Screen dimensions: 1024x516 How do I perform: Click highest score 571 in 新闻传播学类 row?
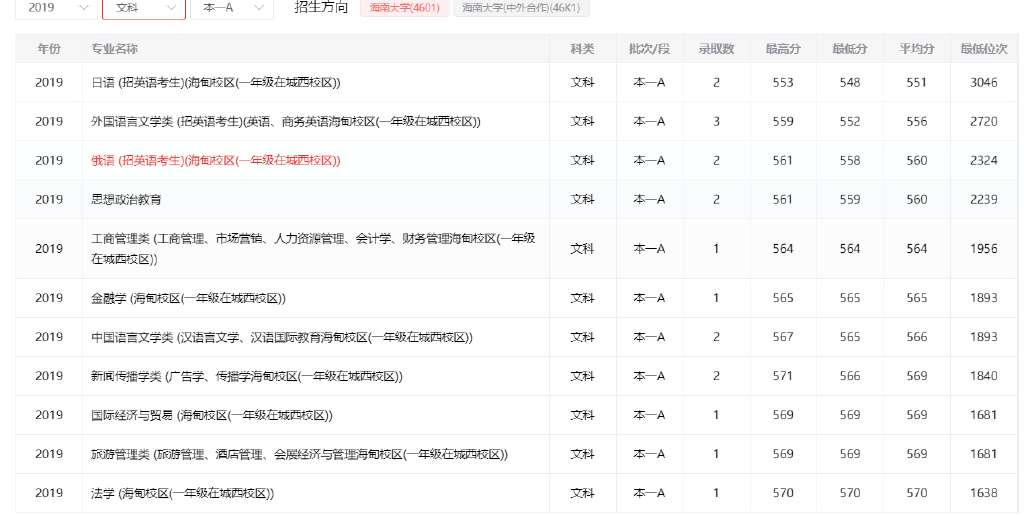(783, 376)
